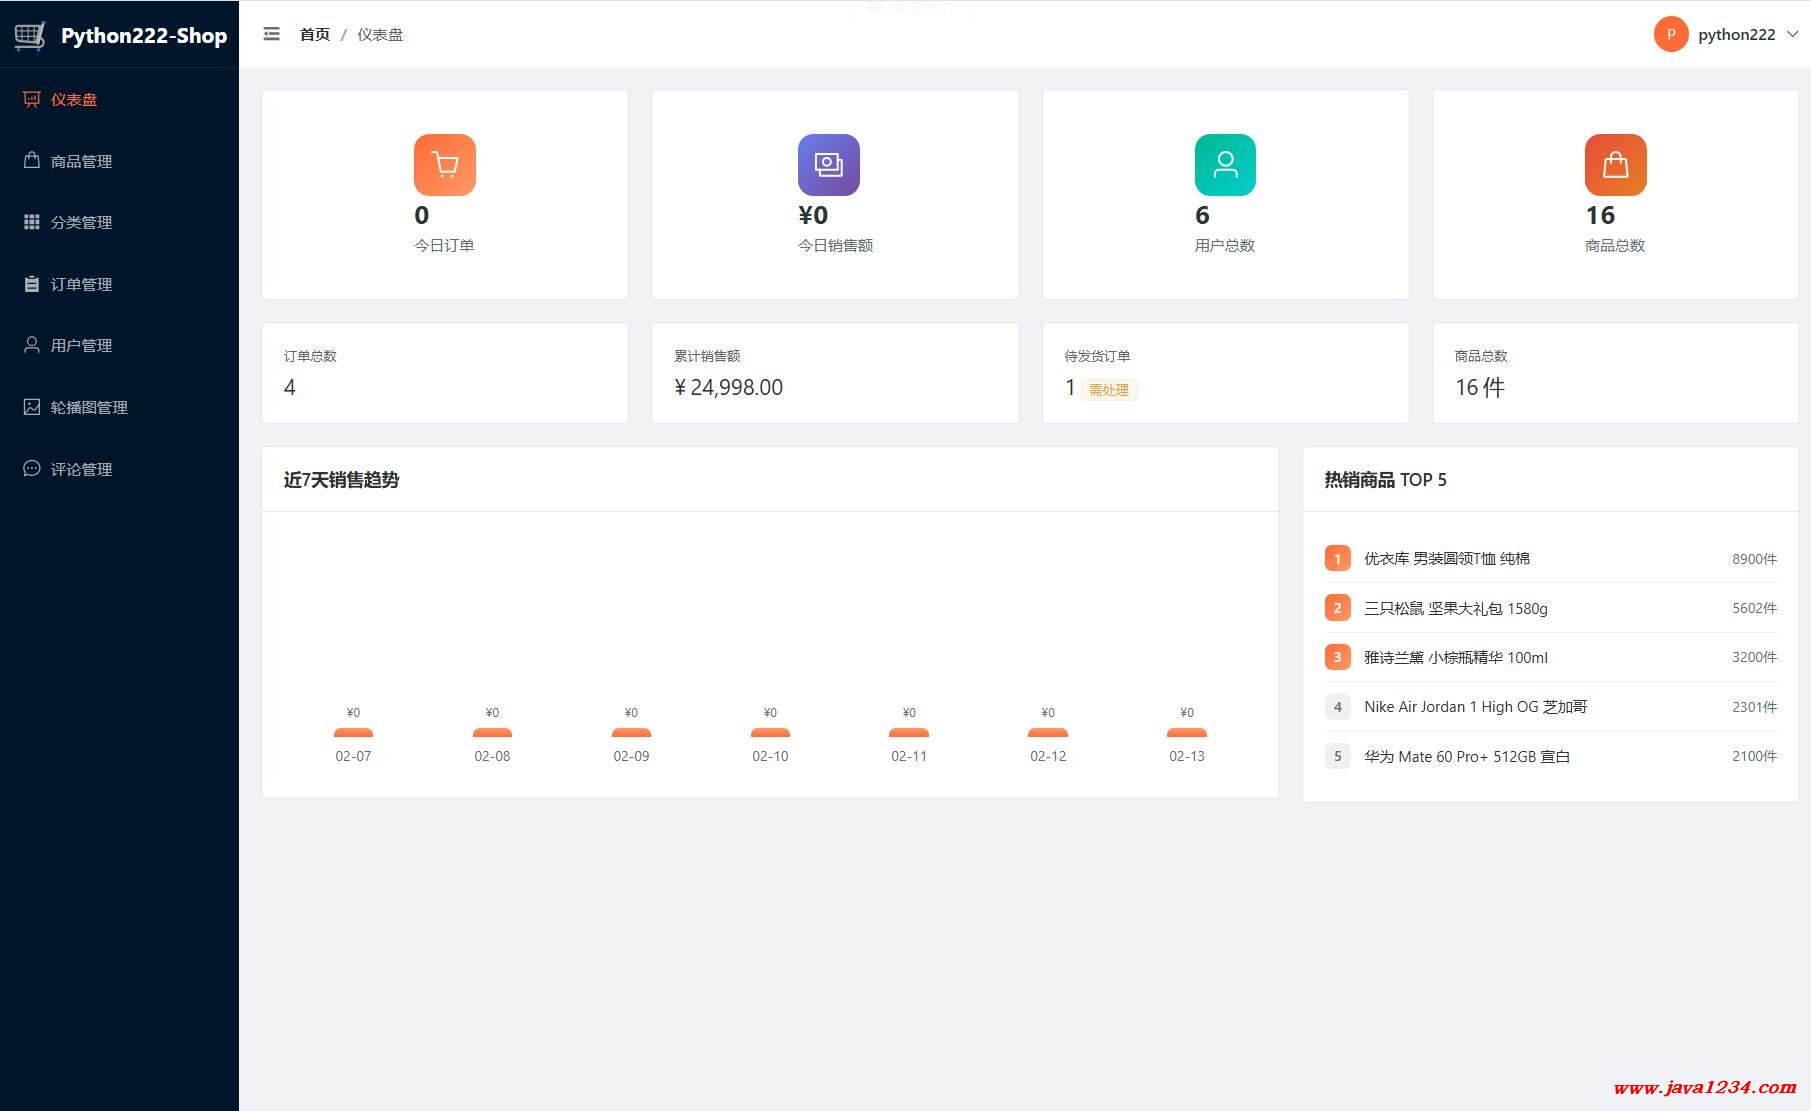Click the teal 用户总数 user icon
The image size is (1811, 1111).
1225,165
